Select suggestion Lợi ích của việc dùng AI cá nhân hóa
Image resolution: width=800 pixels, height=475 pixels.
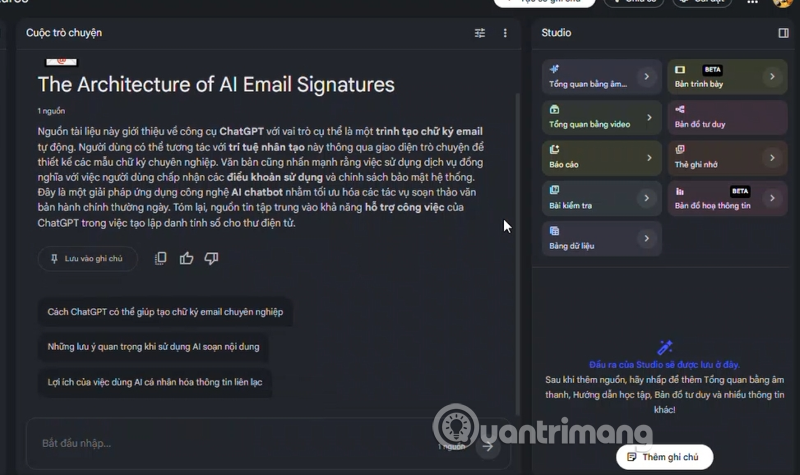[155, 382]
